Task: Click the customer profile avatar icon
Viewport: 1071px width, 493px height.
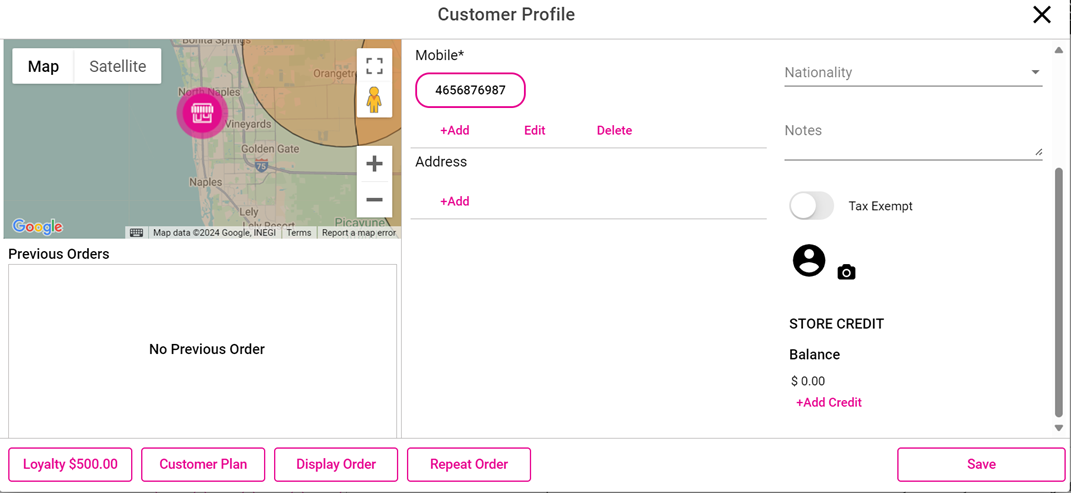Action: coord(809,260)
